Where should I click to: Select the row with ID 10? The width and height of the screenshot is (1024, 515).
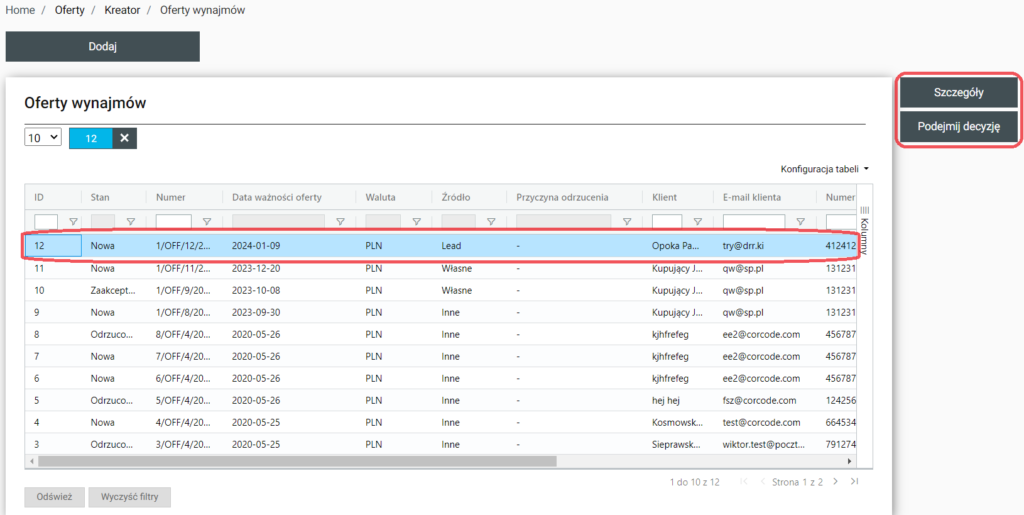pyautogui.click(x=300, y=290)
